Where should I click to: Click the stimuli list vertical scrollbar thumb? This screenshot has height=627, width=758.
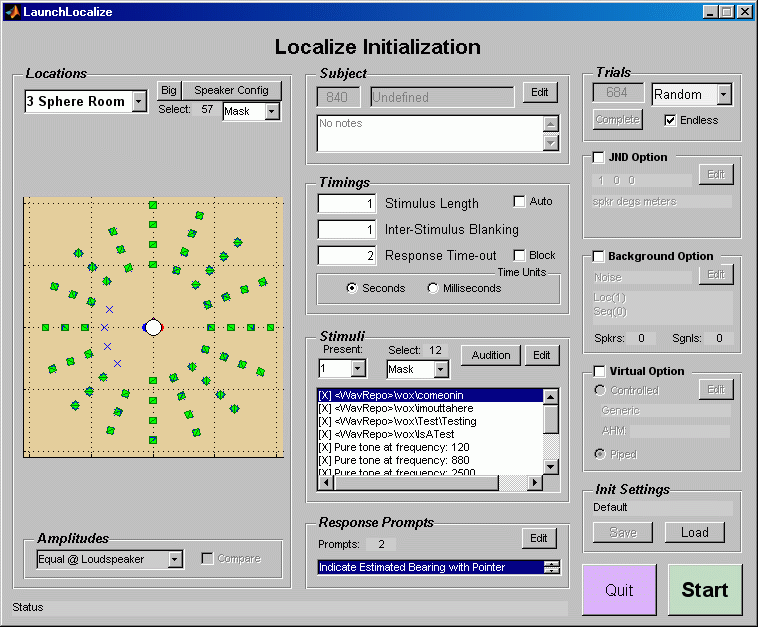pyautogui.click(x=551, y=420)
